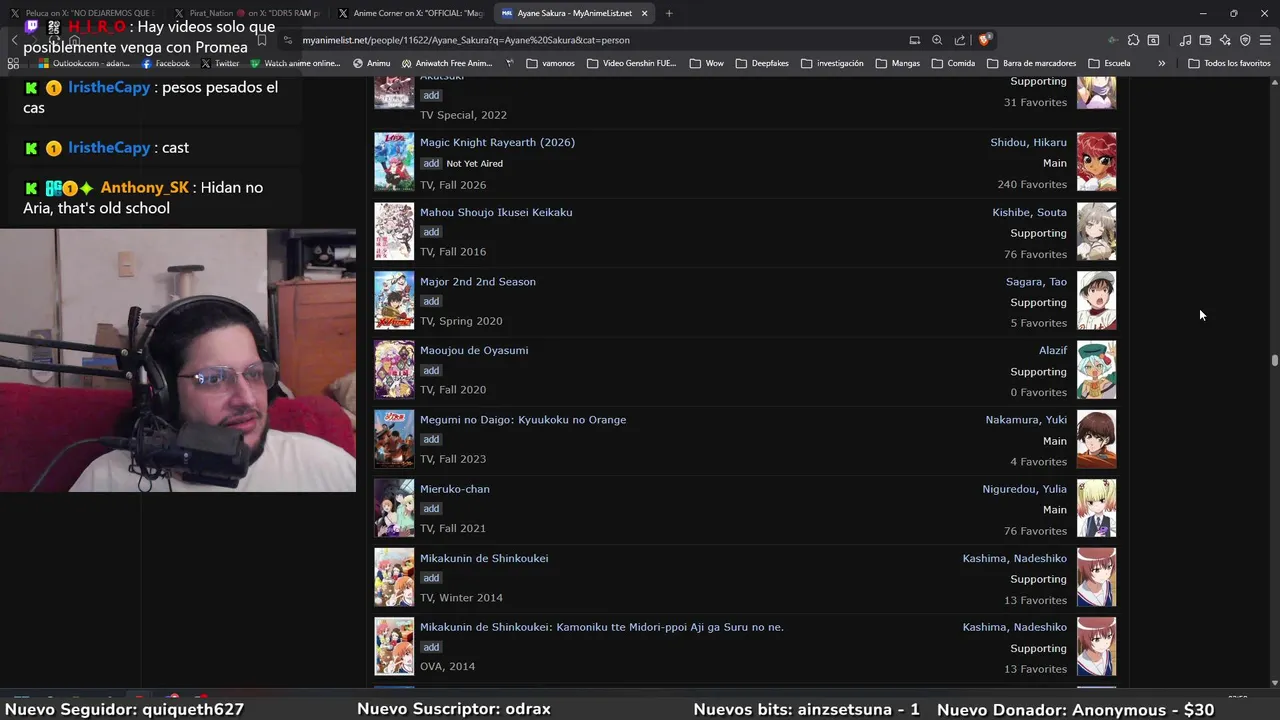Close the Ayane Sakura MyAnimeList tab

(644, 13)
